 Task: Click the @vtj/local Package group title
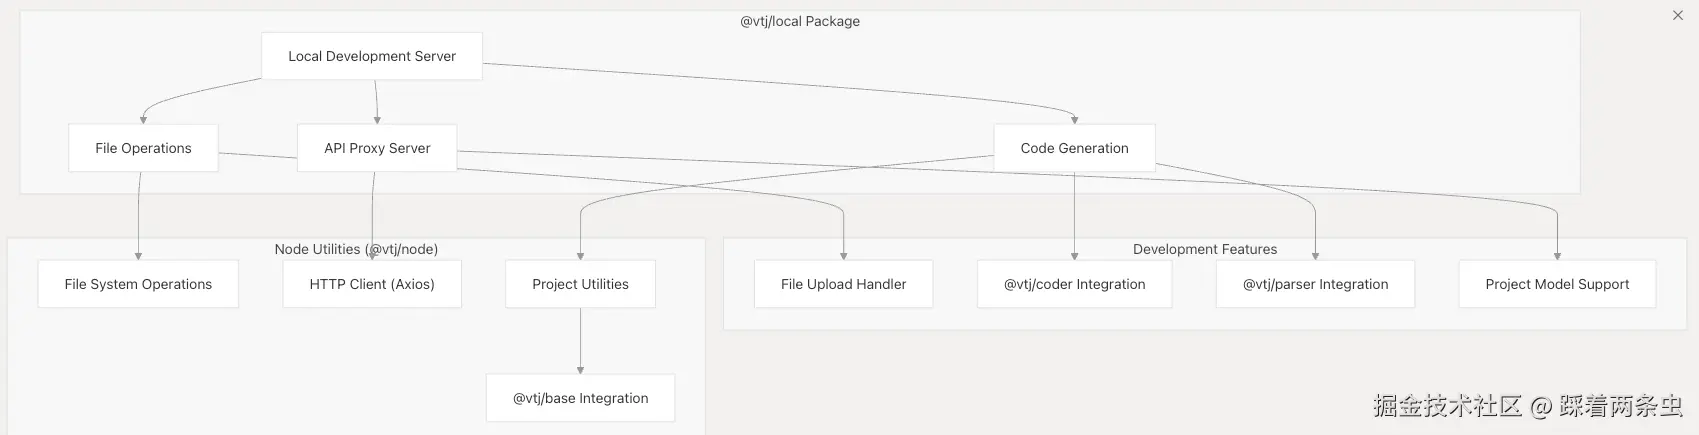pos(800,21)
